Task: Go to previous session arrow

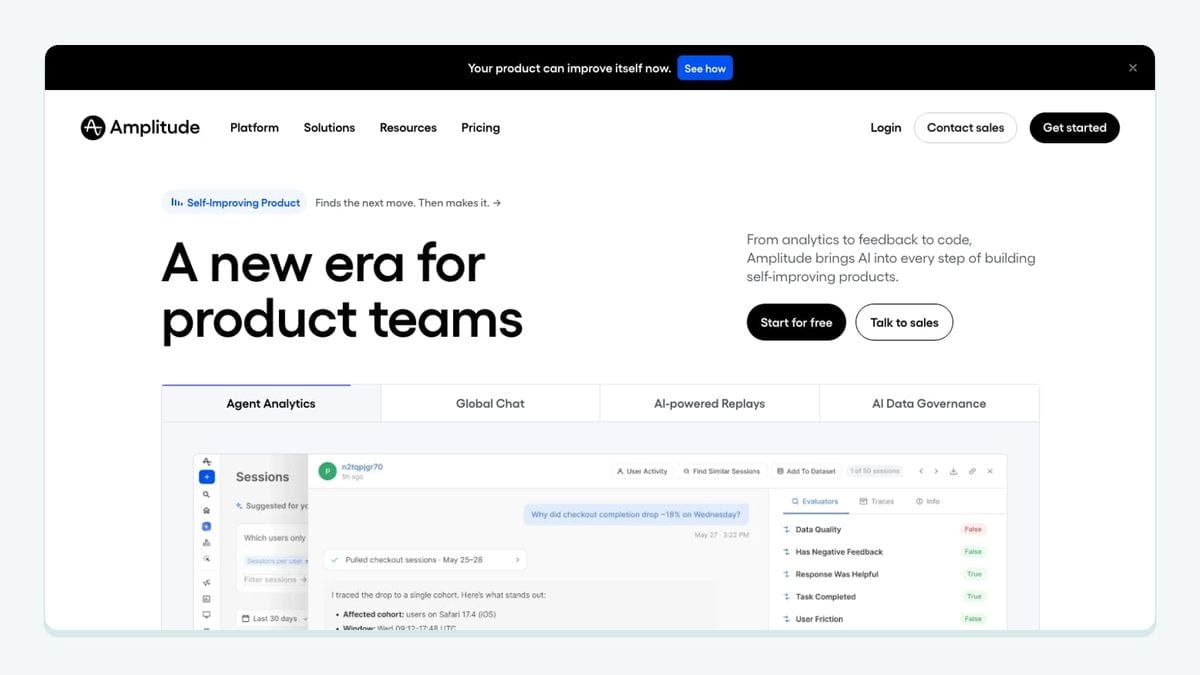Action: coord(921,471)
